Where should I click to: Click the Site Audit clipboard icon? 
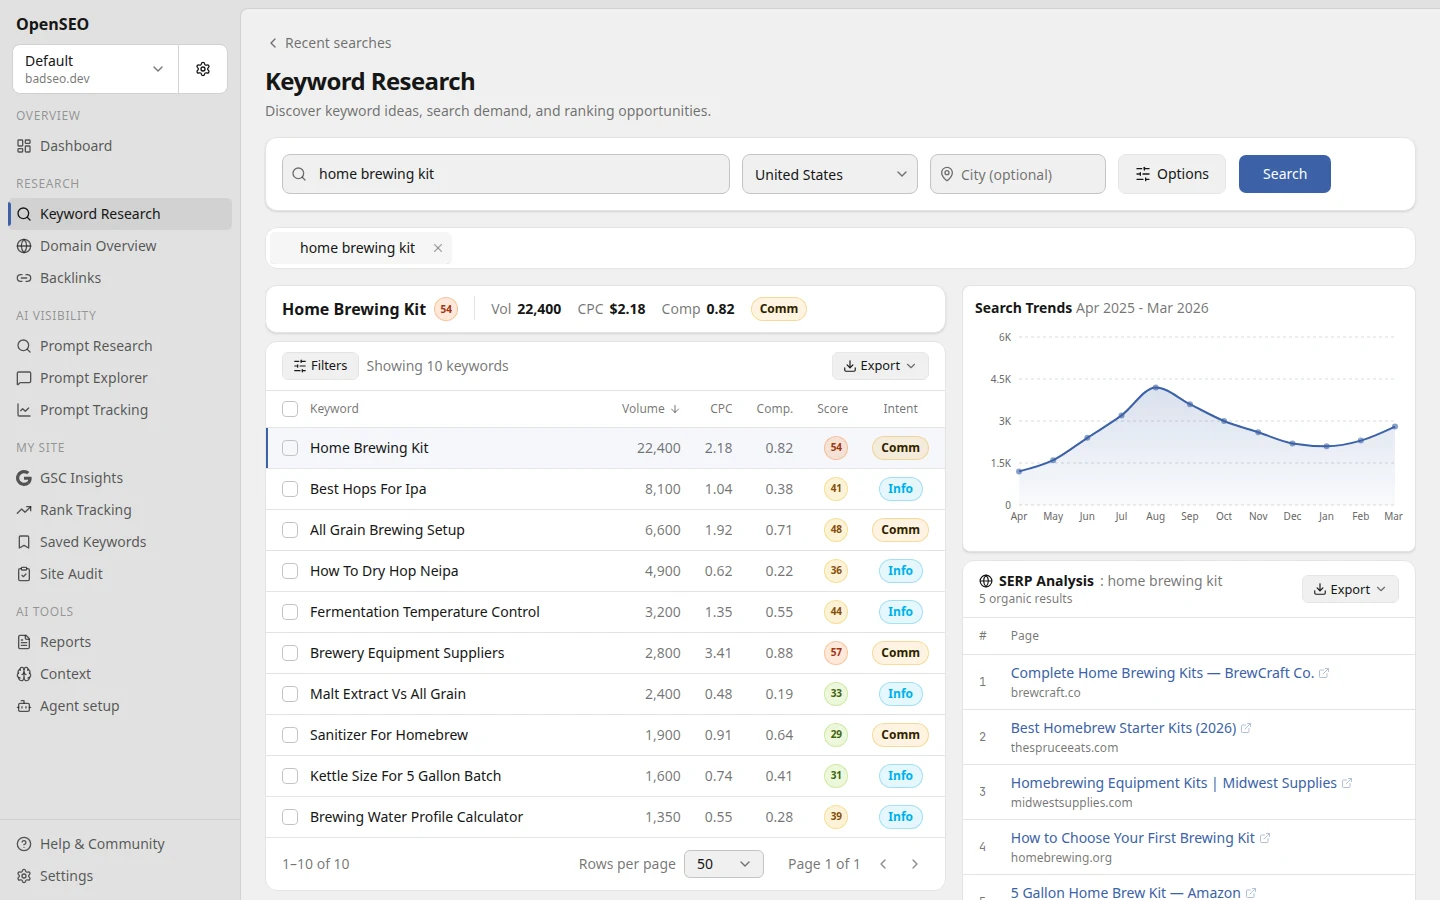coord(24,574)
